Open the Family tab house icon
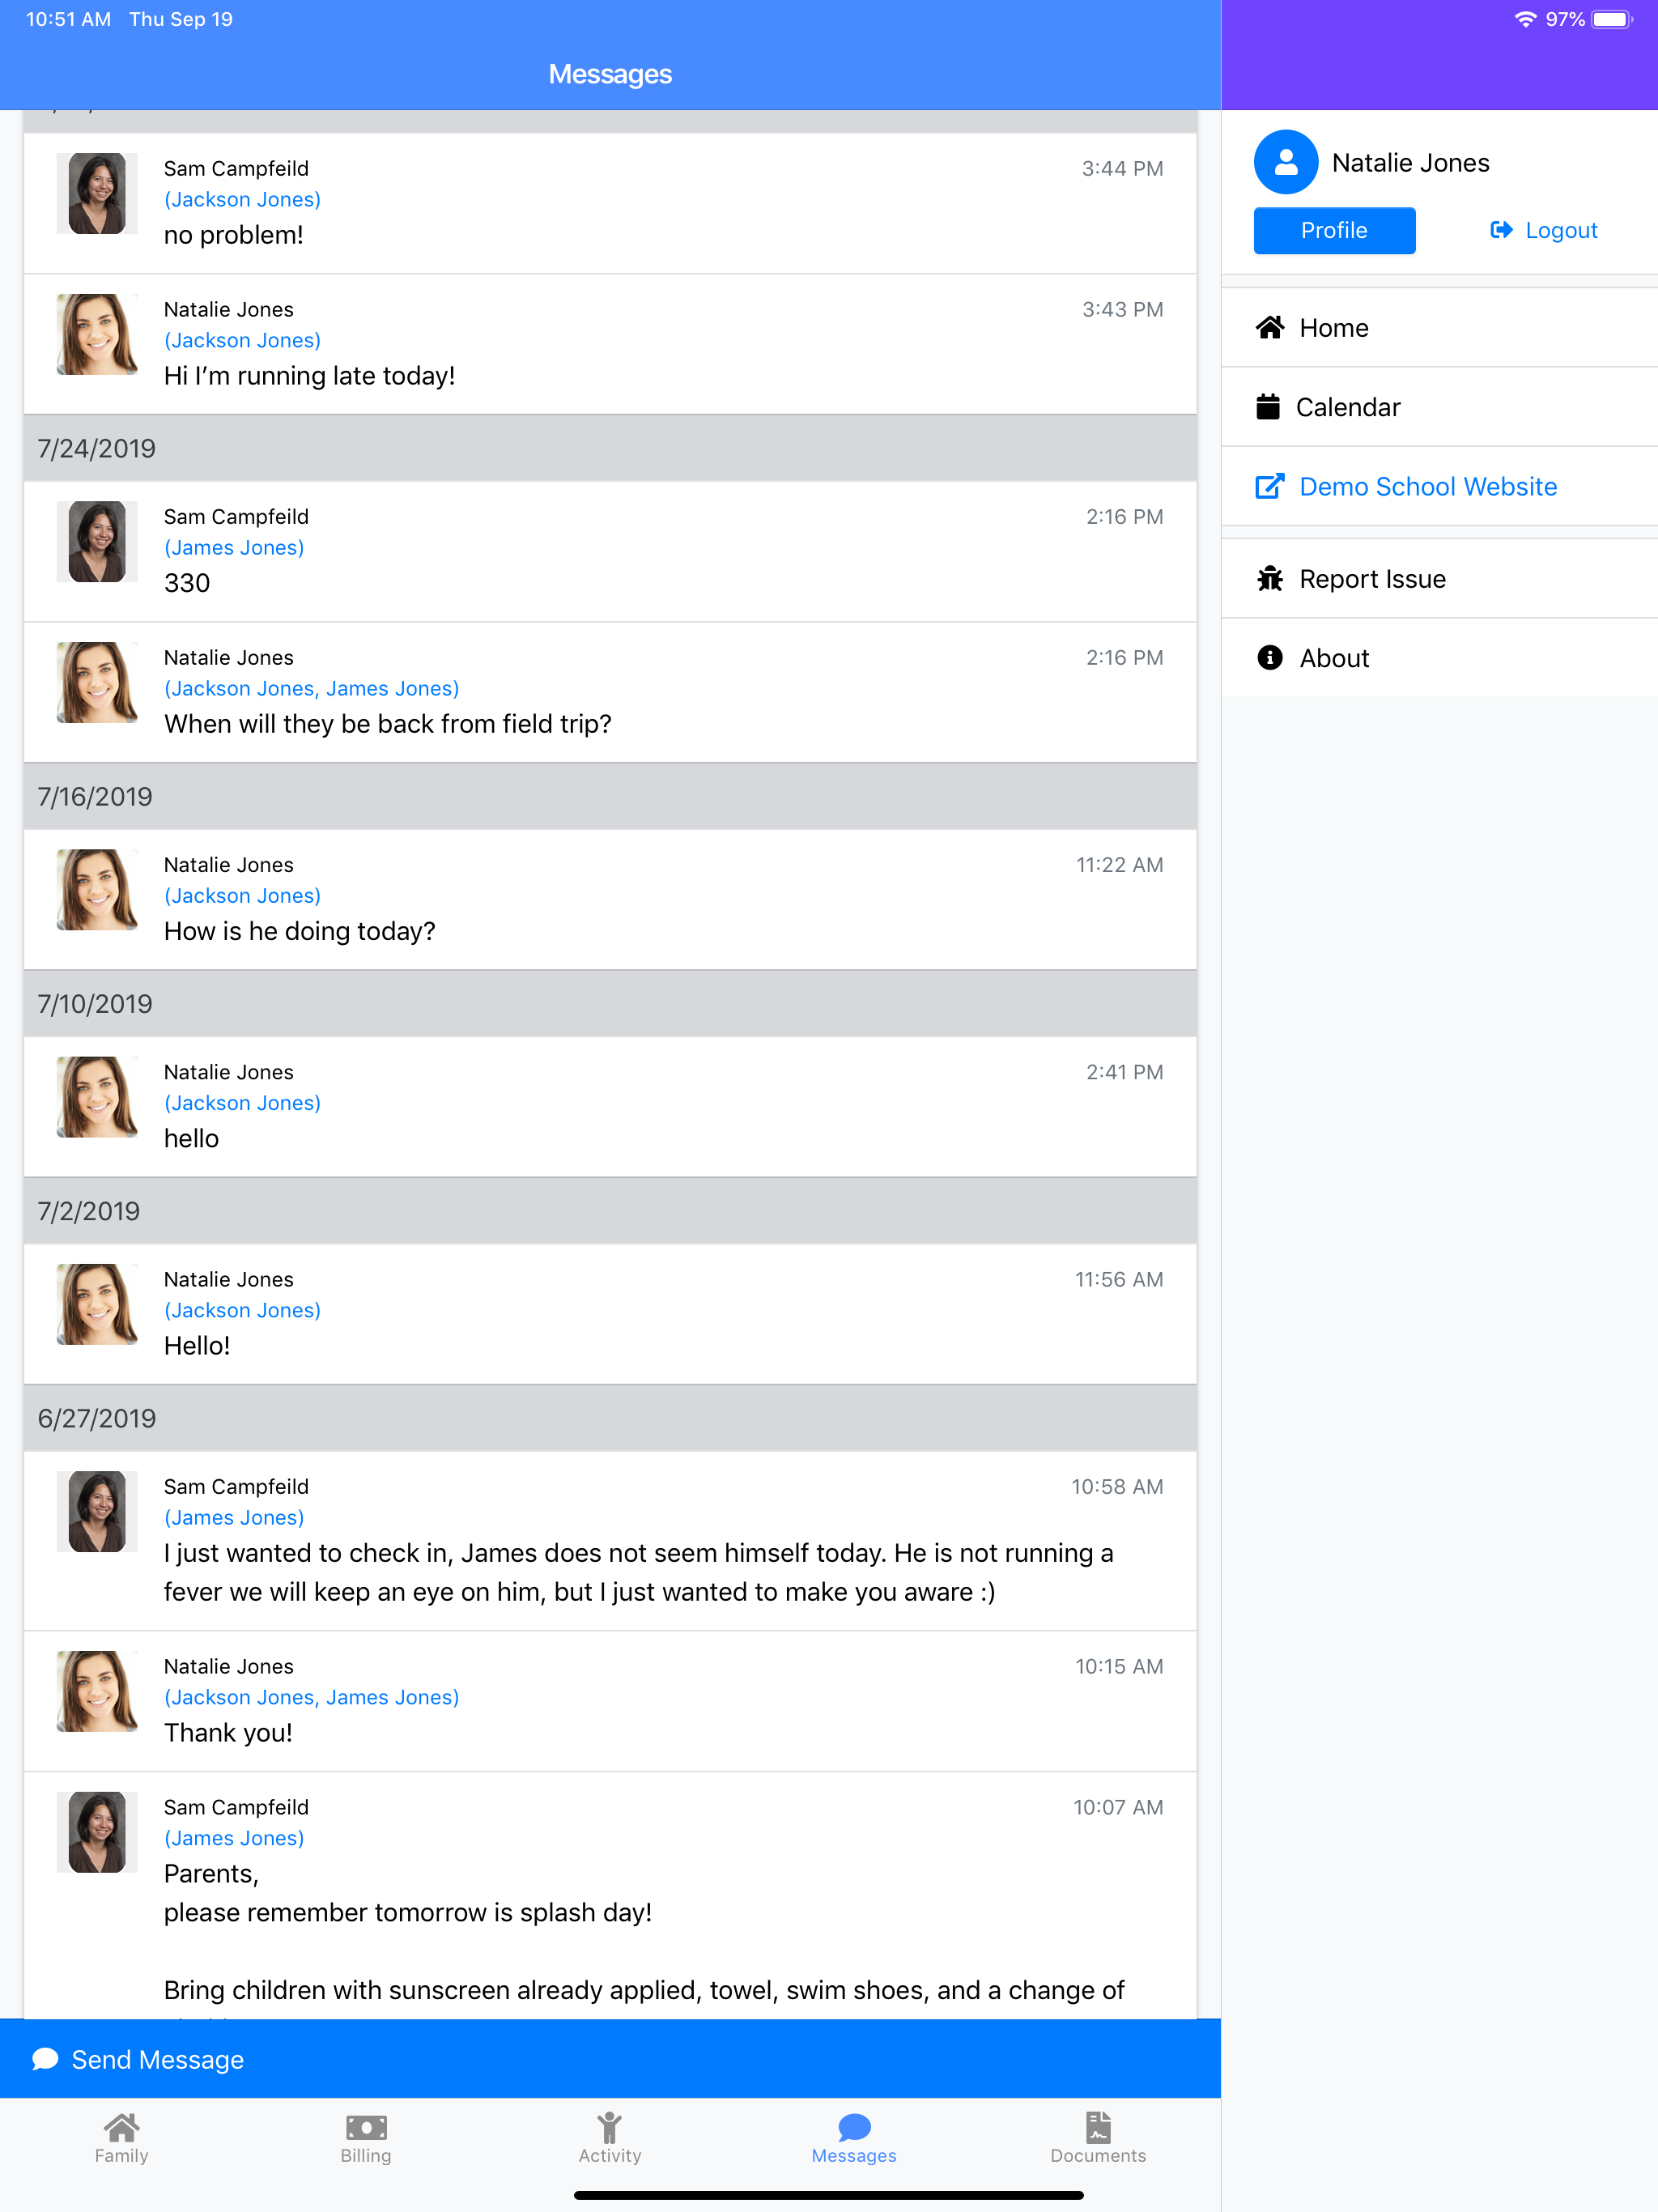1658x2212 pixels. point(121,2126)
